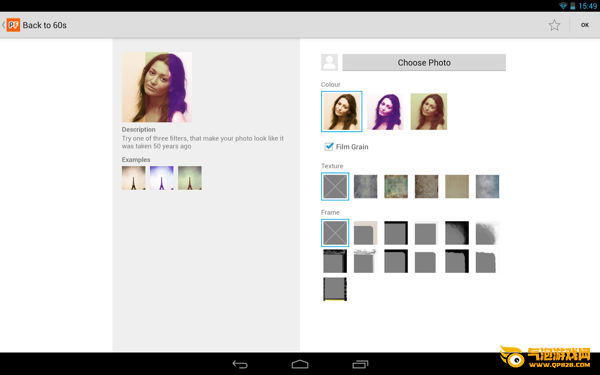This screenshot has height=375, width=600.
Task: Tap the Android home navigation icon
Action: 300,364
